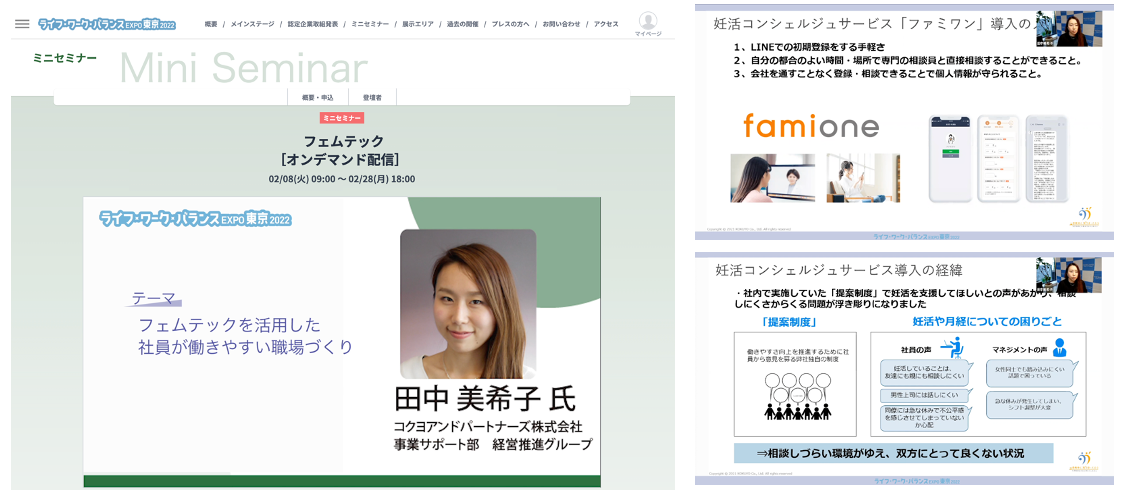Open 過去の開催 navigation item

tap(462, 24)
